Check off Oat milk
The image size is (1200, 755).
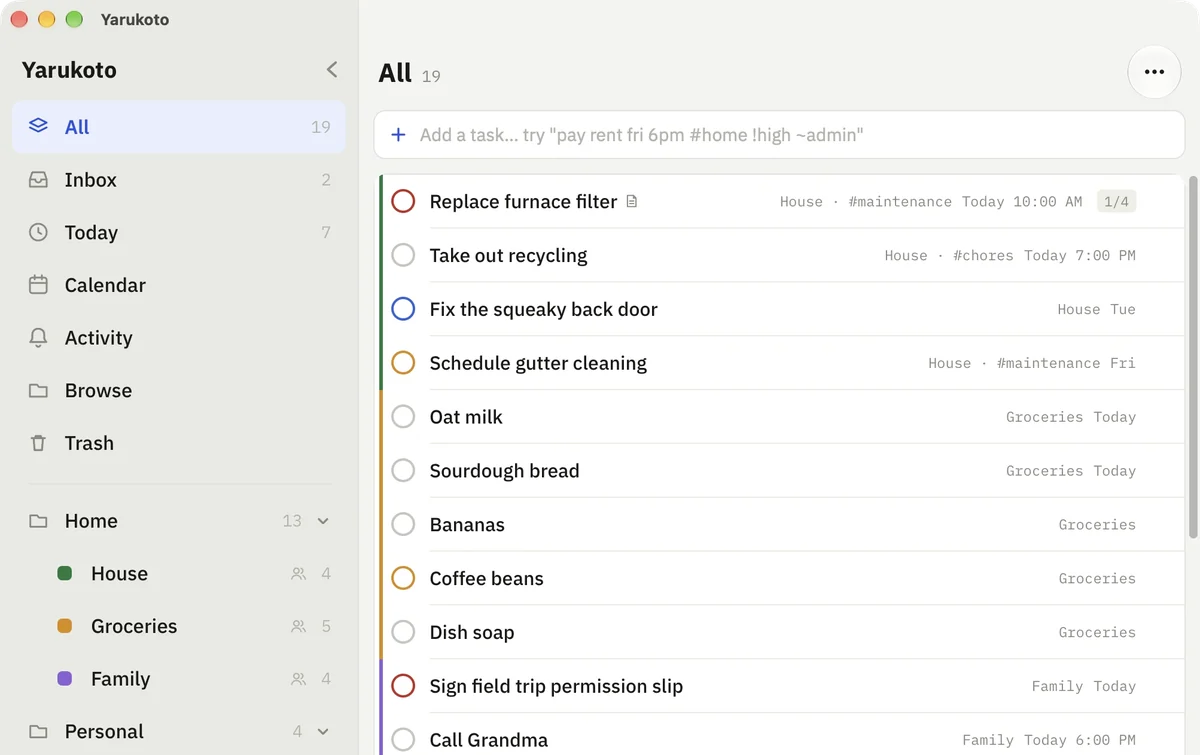click(403, 416)
